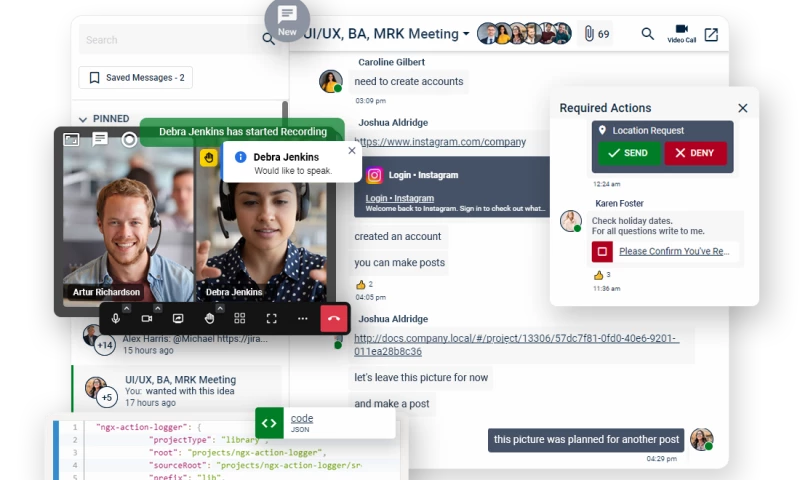Image resolution: width=800 pixels, height=480 pixels.
Task: Expand raise hand options caret
Action: click(x=220, y=308)
